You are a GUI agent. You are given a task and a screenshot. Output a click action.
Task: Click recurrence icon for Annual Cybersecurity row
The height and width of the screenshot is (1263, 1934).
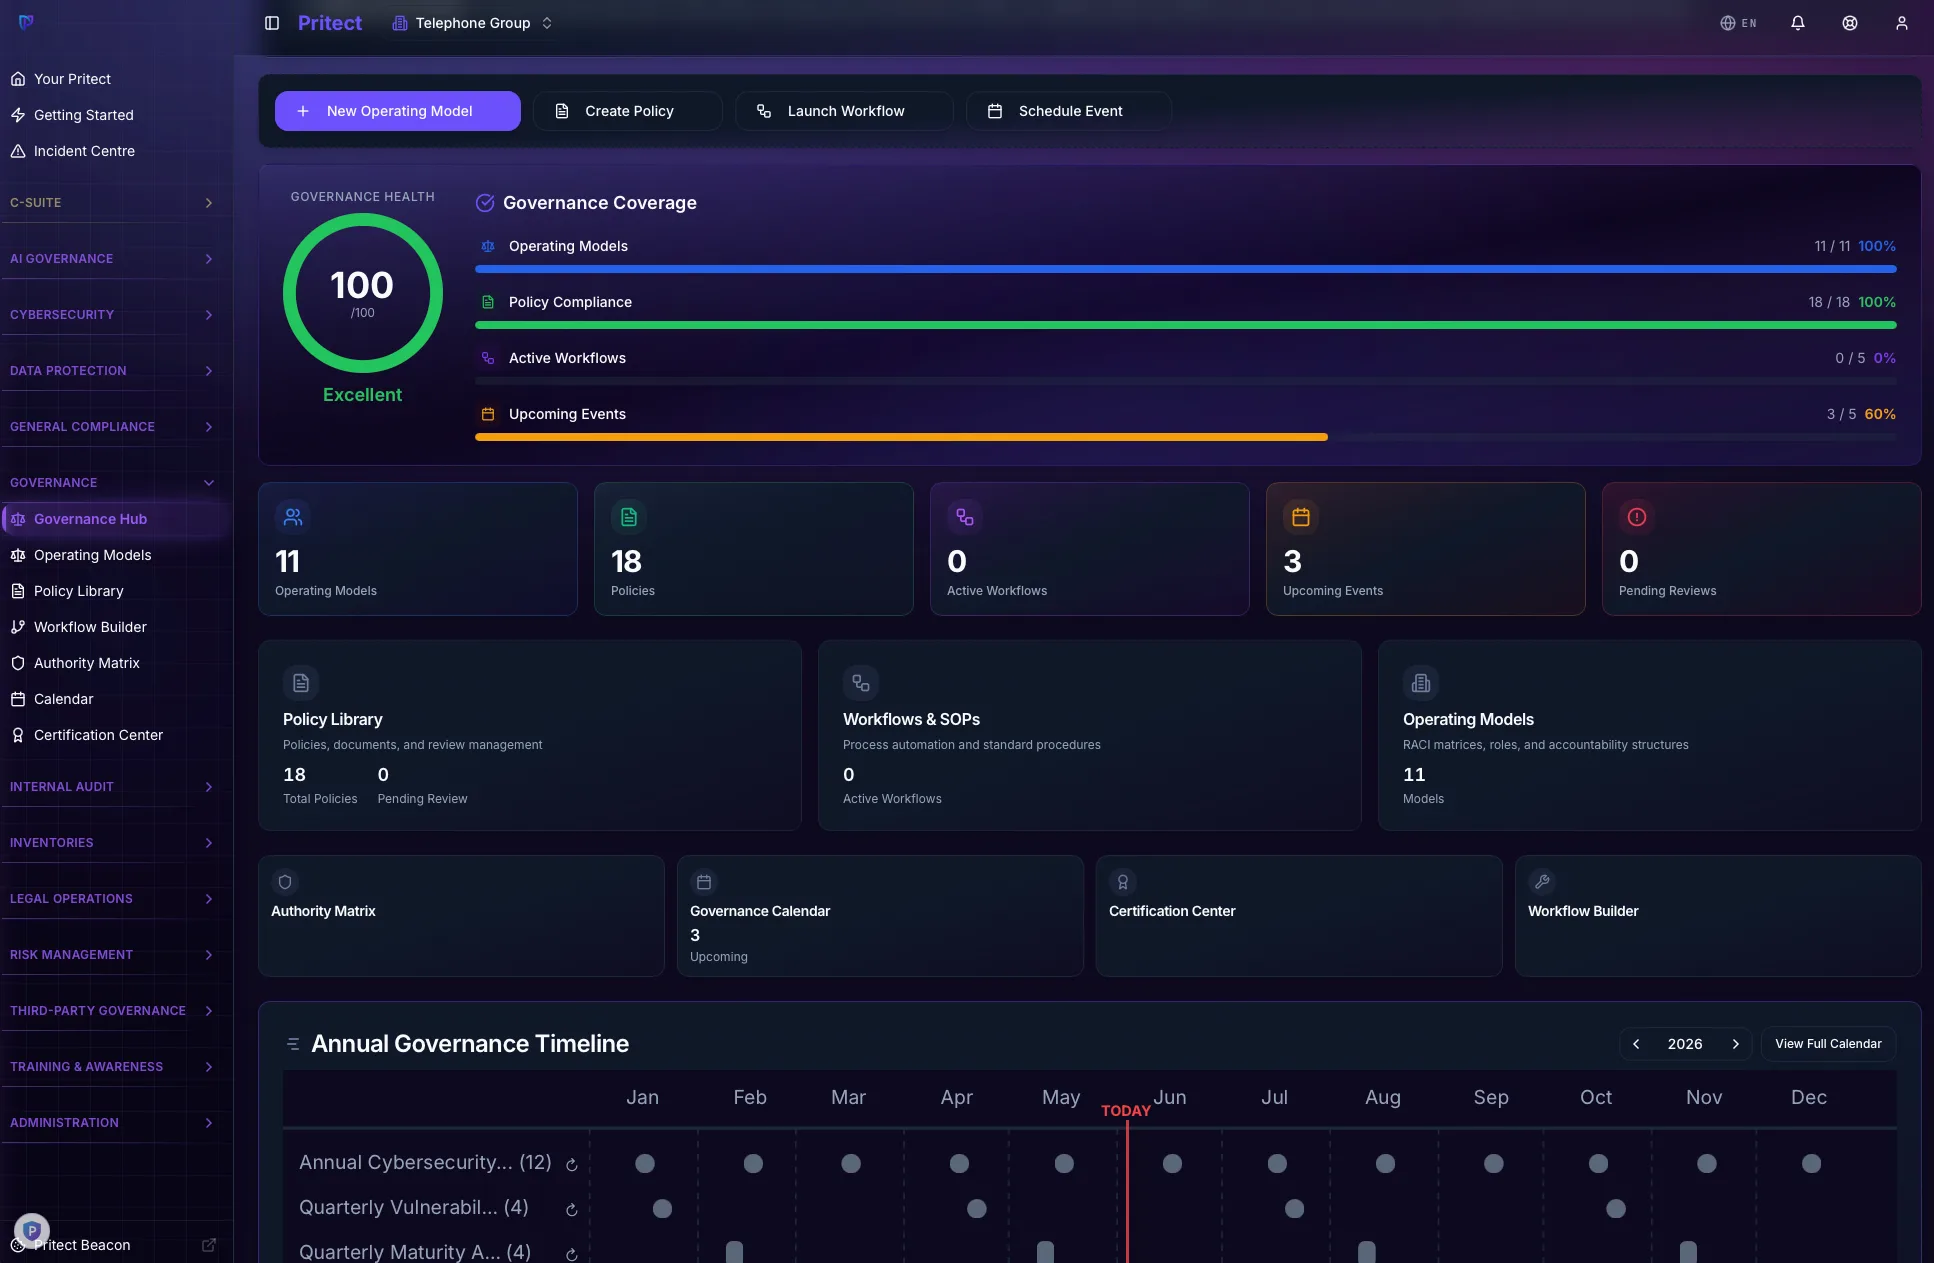tap(572, 1165)
